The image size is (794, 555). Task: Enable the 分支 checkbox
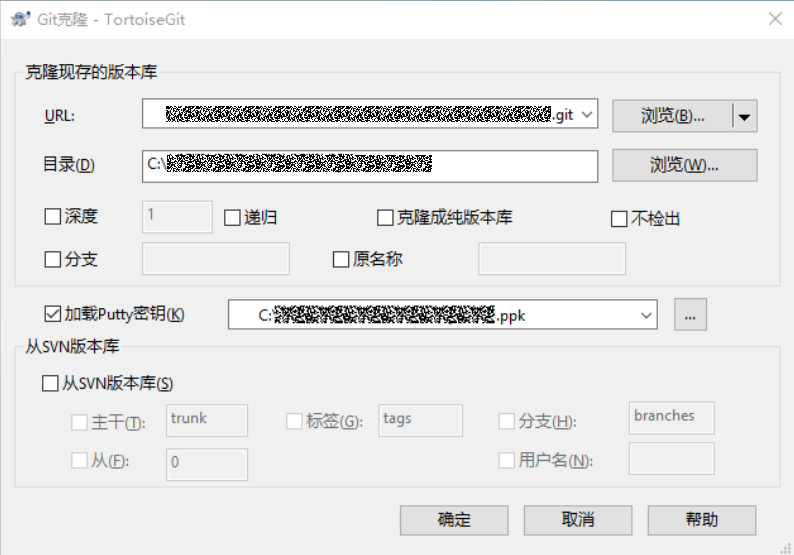pos(54,260)
